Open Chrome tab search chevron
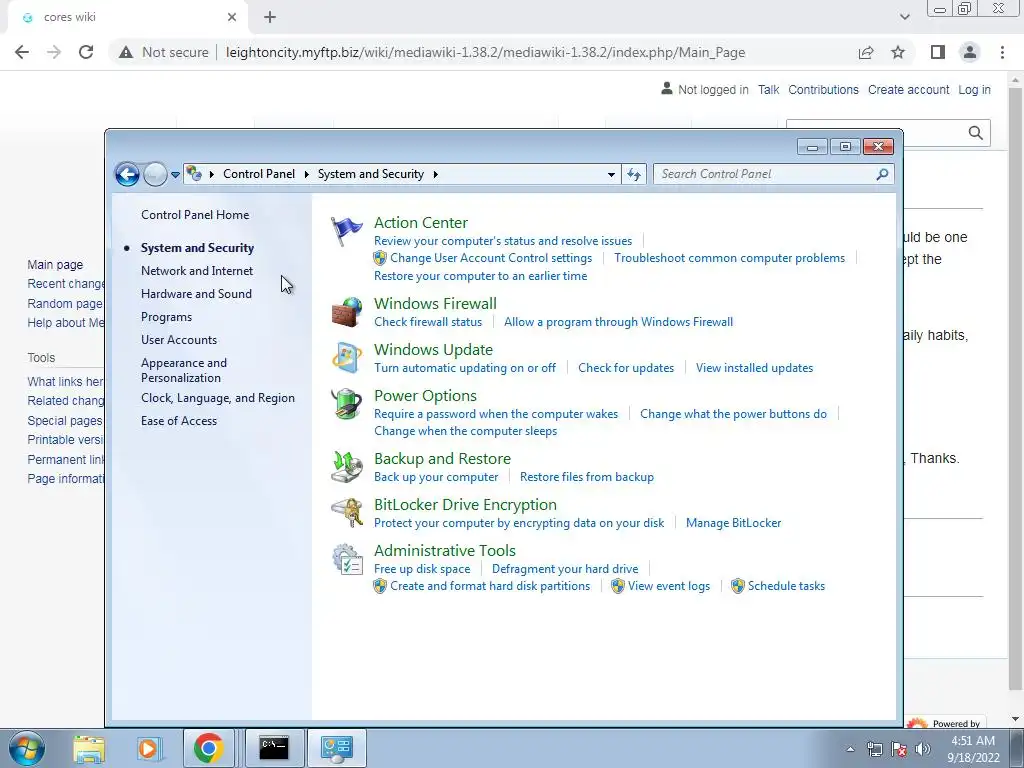The width and height of the screenshot is (1024, 768). [904, 17]
